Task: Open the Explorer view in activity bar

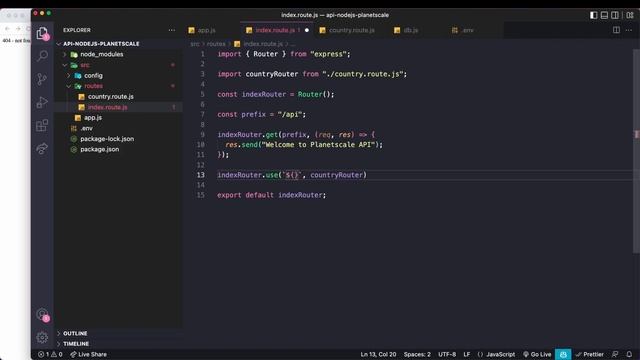Action: point(42,33)
